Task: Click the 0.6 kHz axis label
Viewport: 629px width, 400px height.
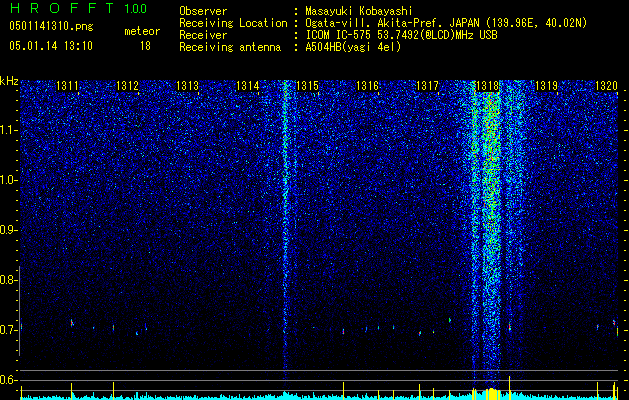Action: tap(9, 380)
